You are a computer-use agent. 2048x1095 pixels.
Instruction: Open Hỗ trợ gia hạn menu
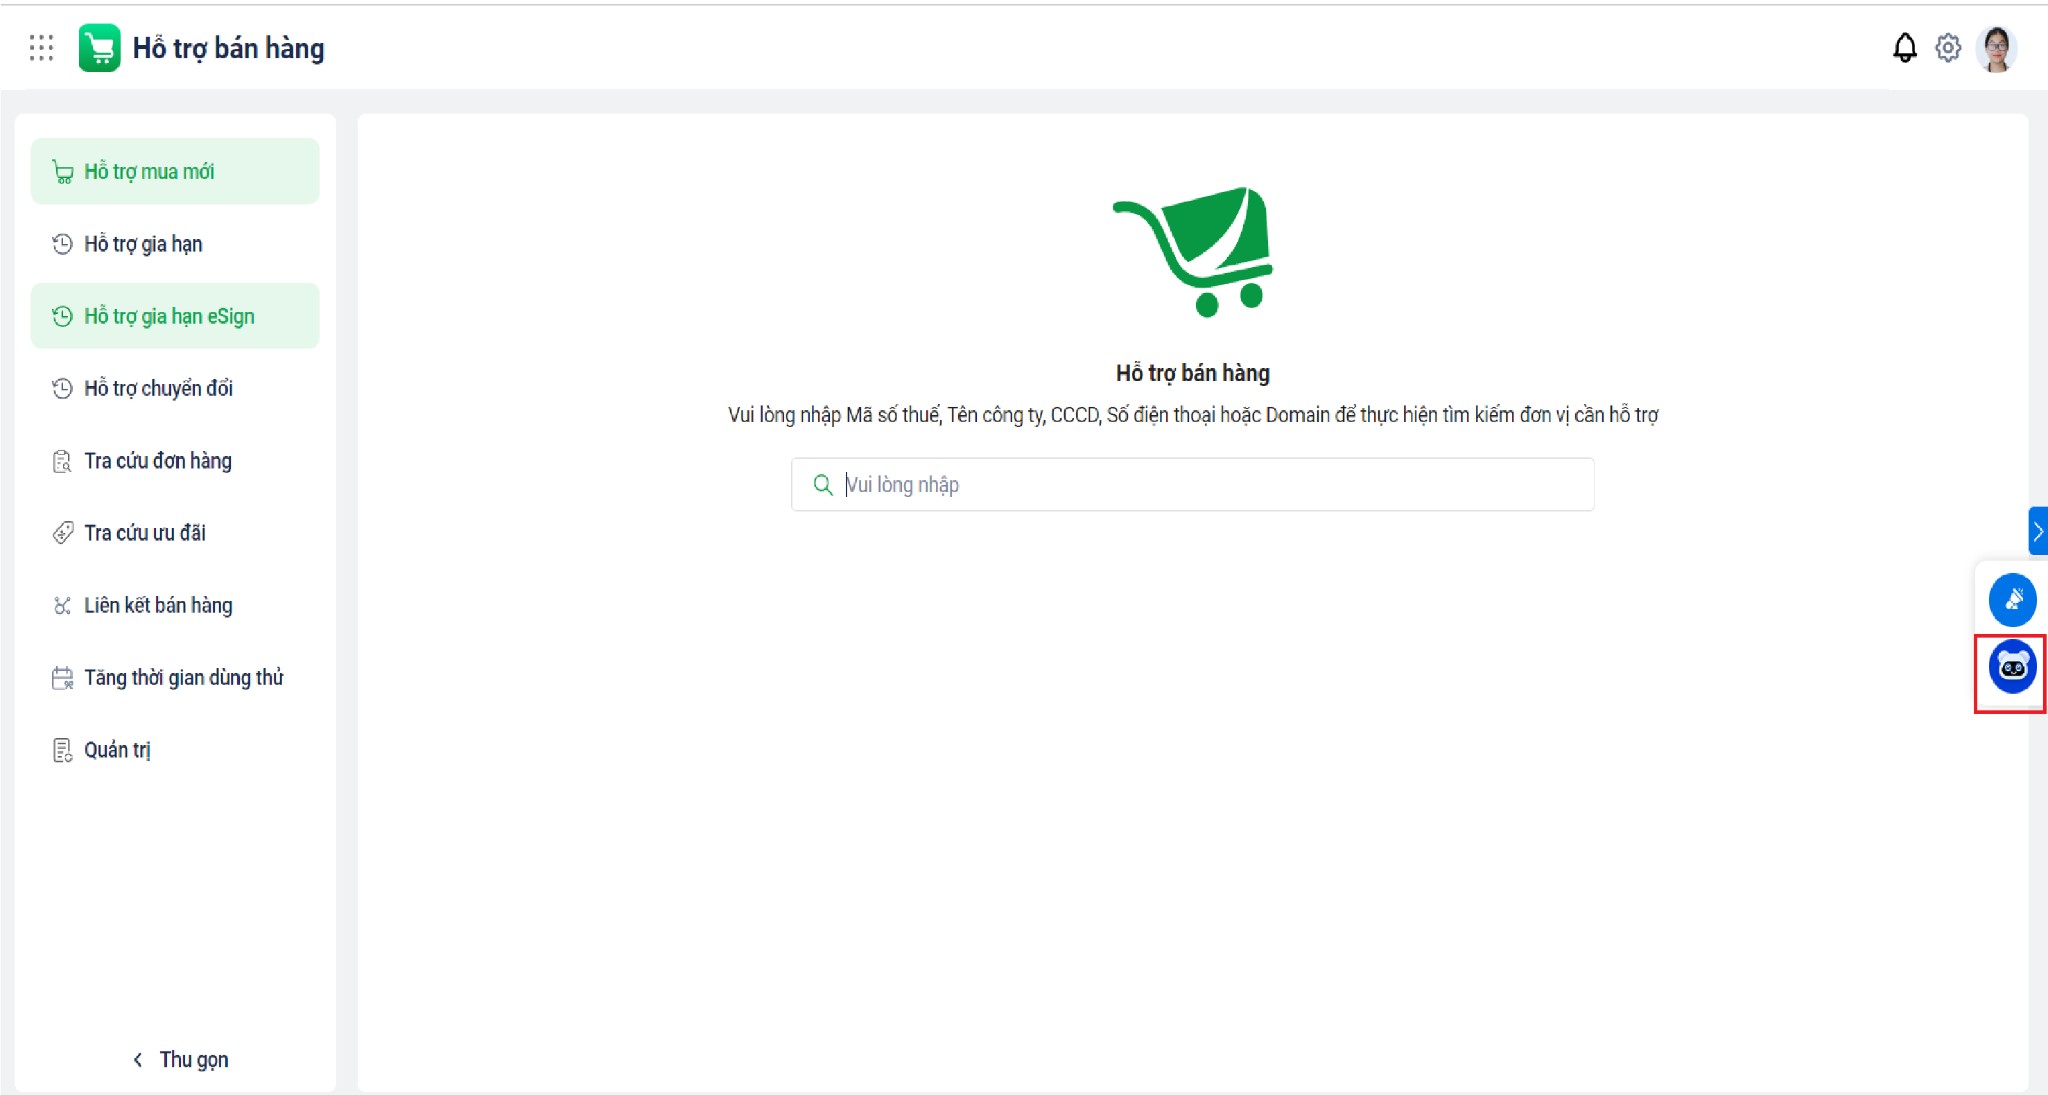pyautogui.click(x=143, y=244)
